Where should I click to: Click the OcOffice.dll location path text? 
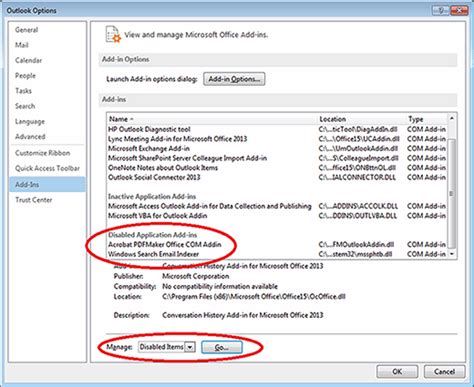click(x=254, y=297)
